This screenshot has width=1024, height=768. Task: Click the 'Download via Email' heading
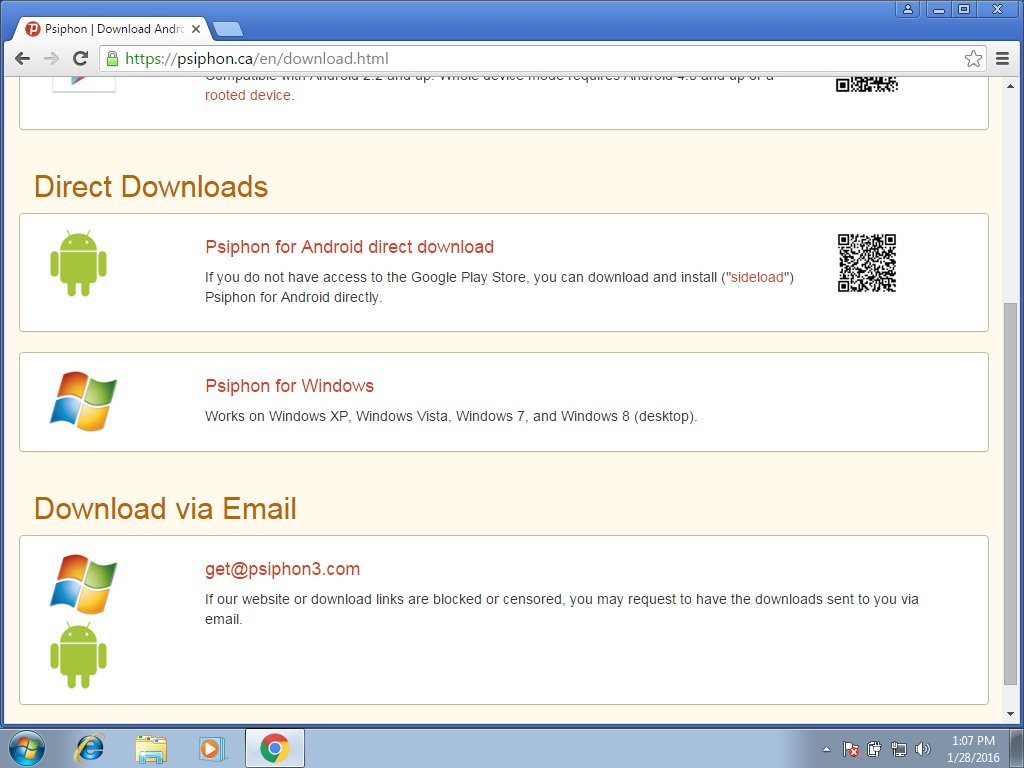[x=165, y=509]
